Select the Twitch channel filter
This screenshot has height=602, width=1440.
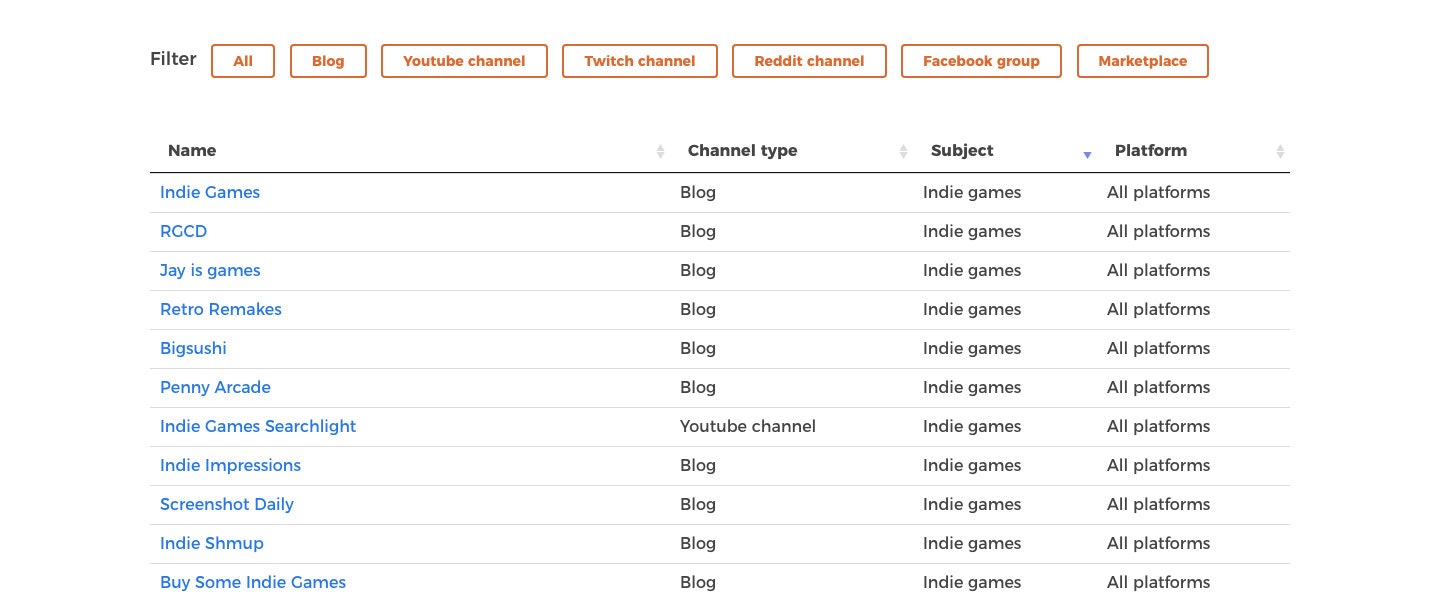[640, 61]
